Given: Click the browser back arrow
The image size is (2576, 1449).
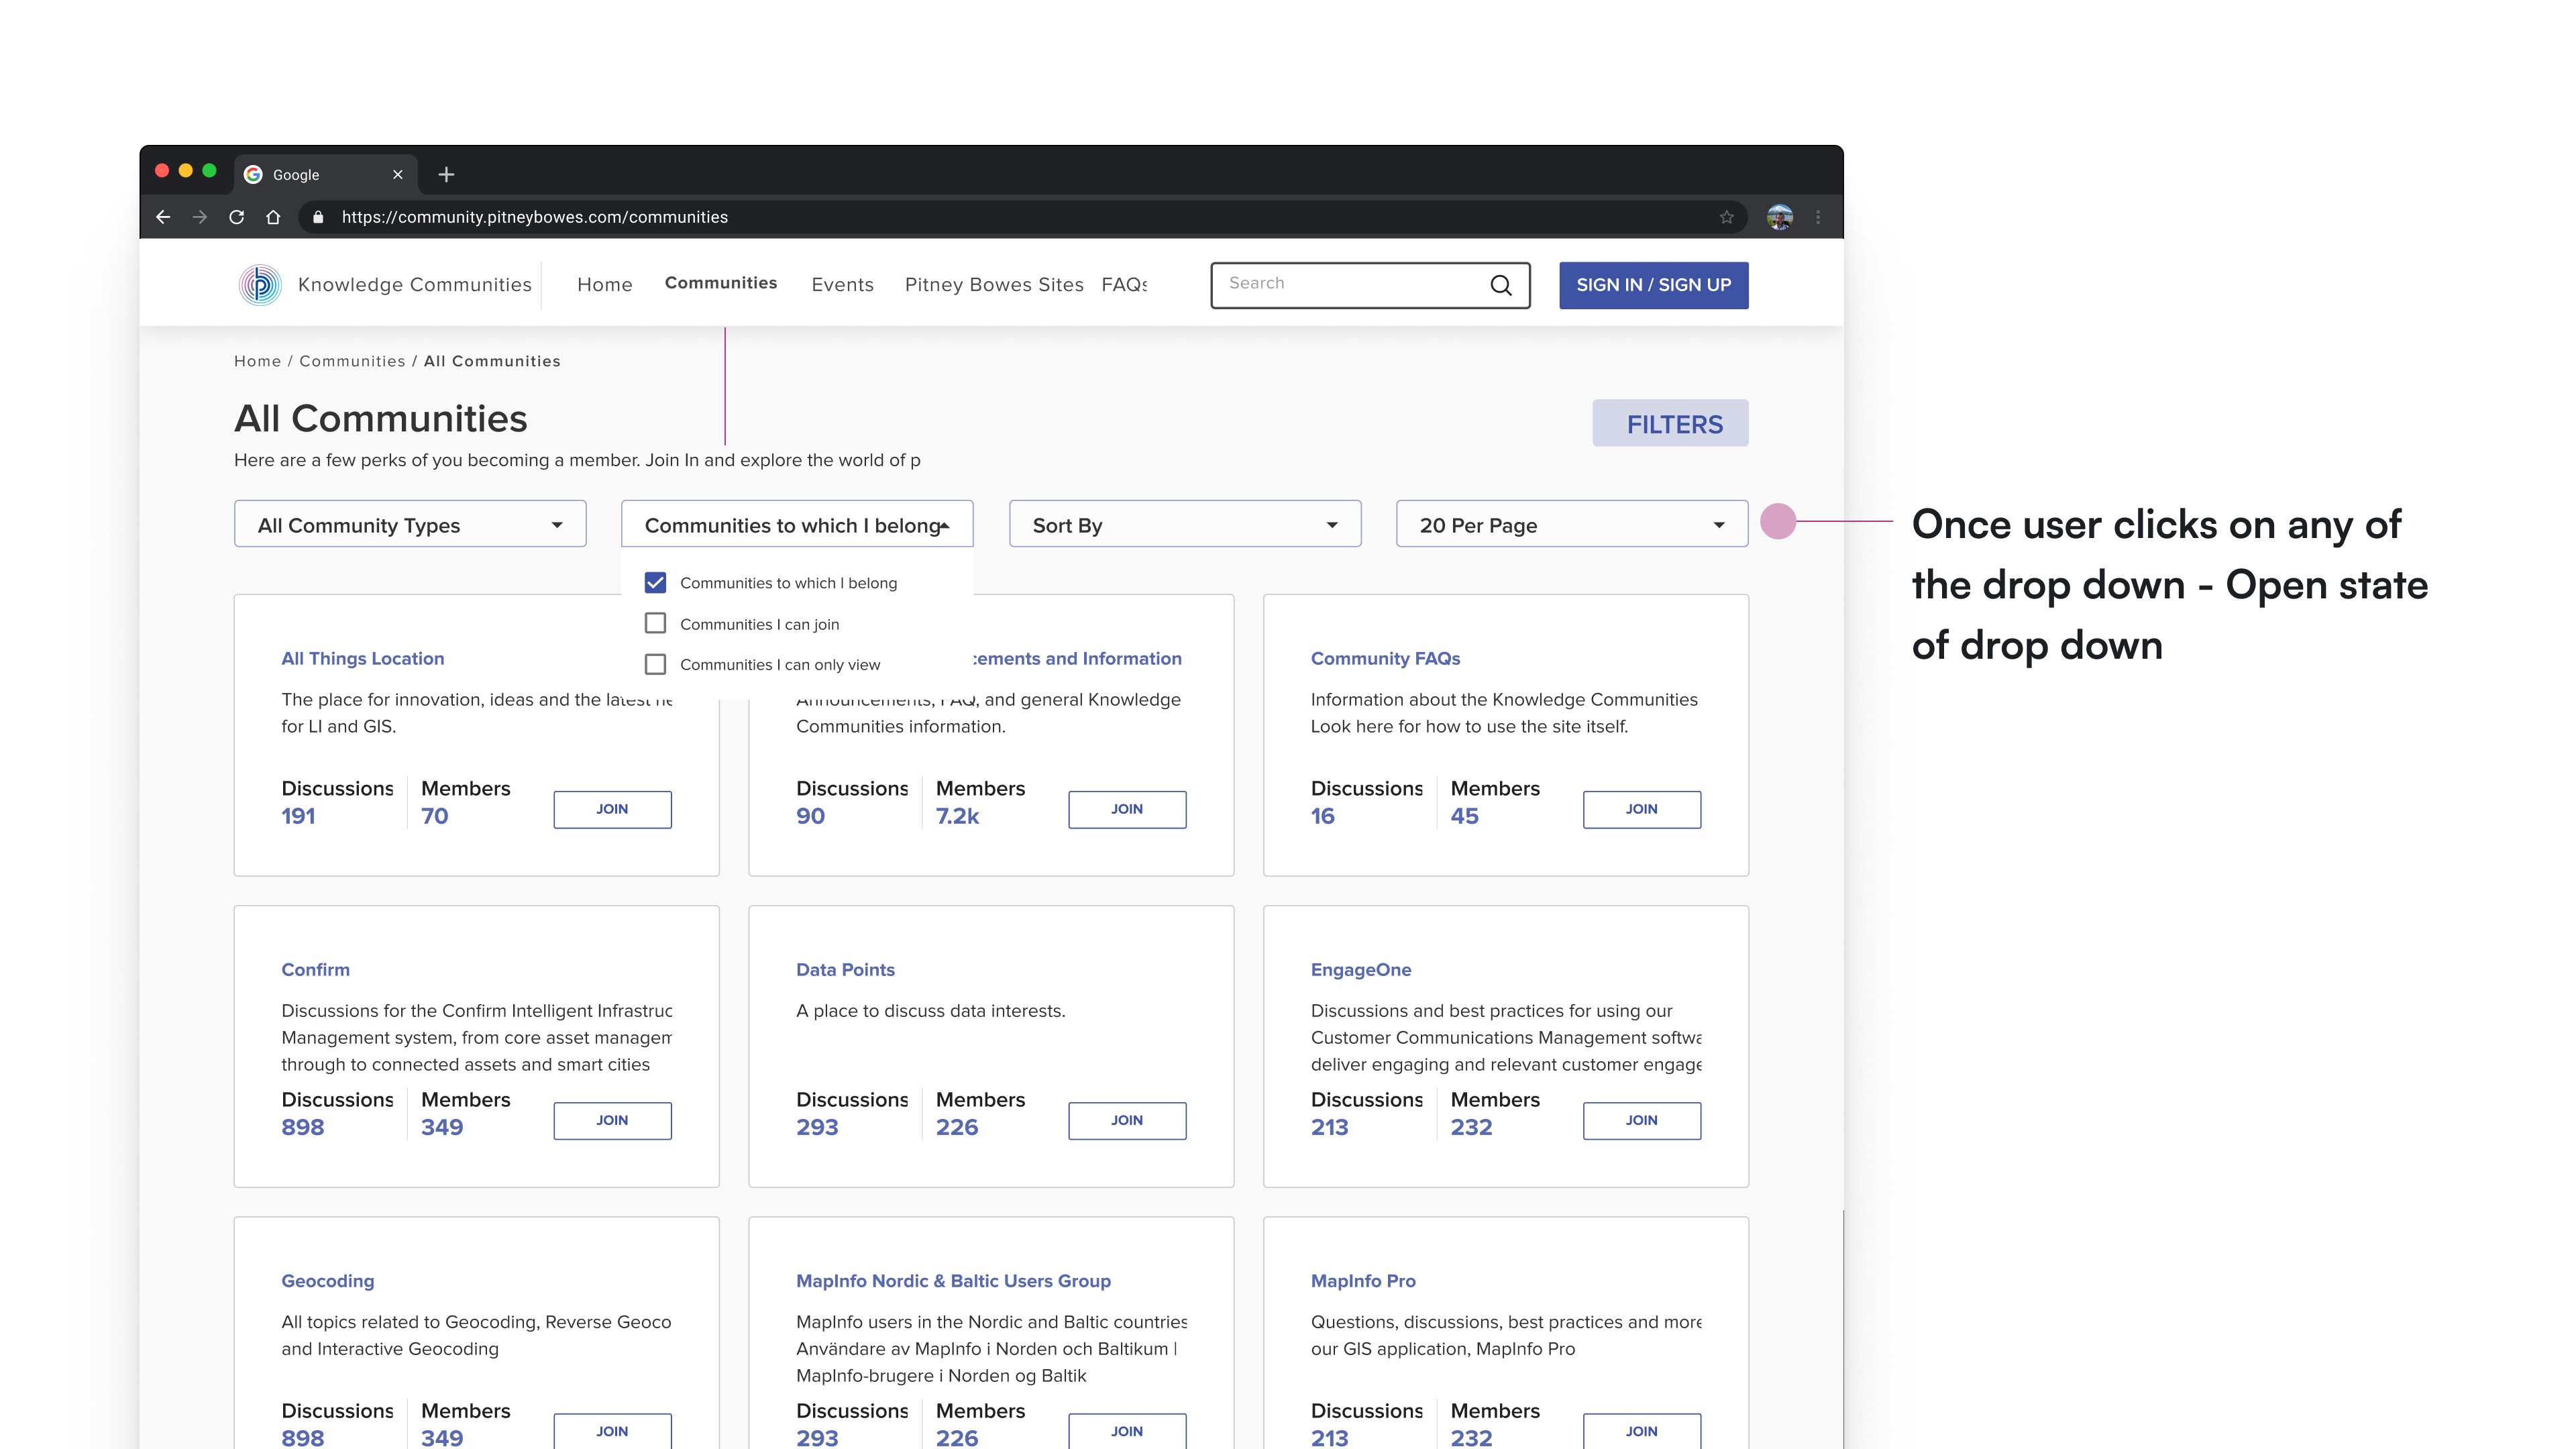Looking at the screenshot, I should [x=163, y=217].
